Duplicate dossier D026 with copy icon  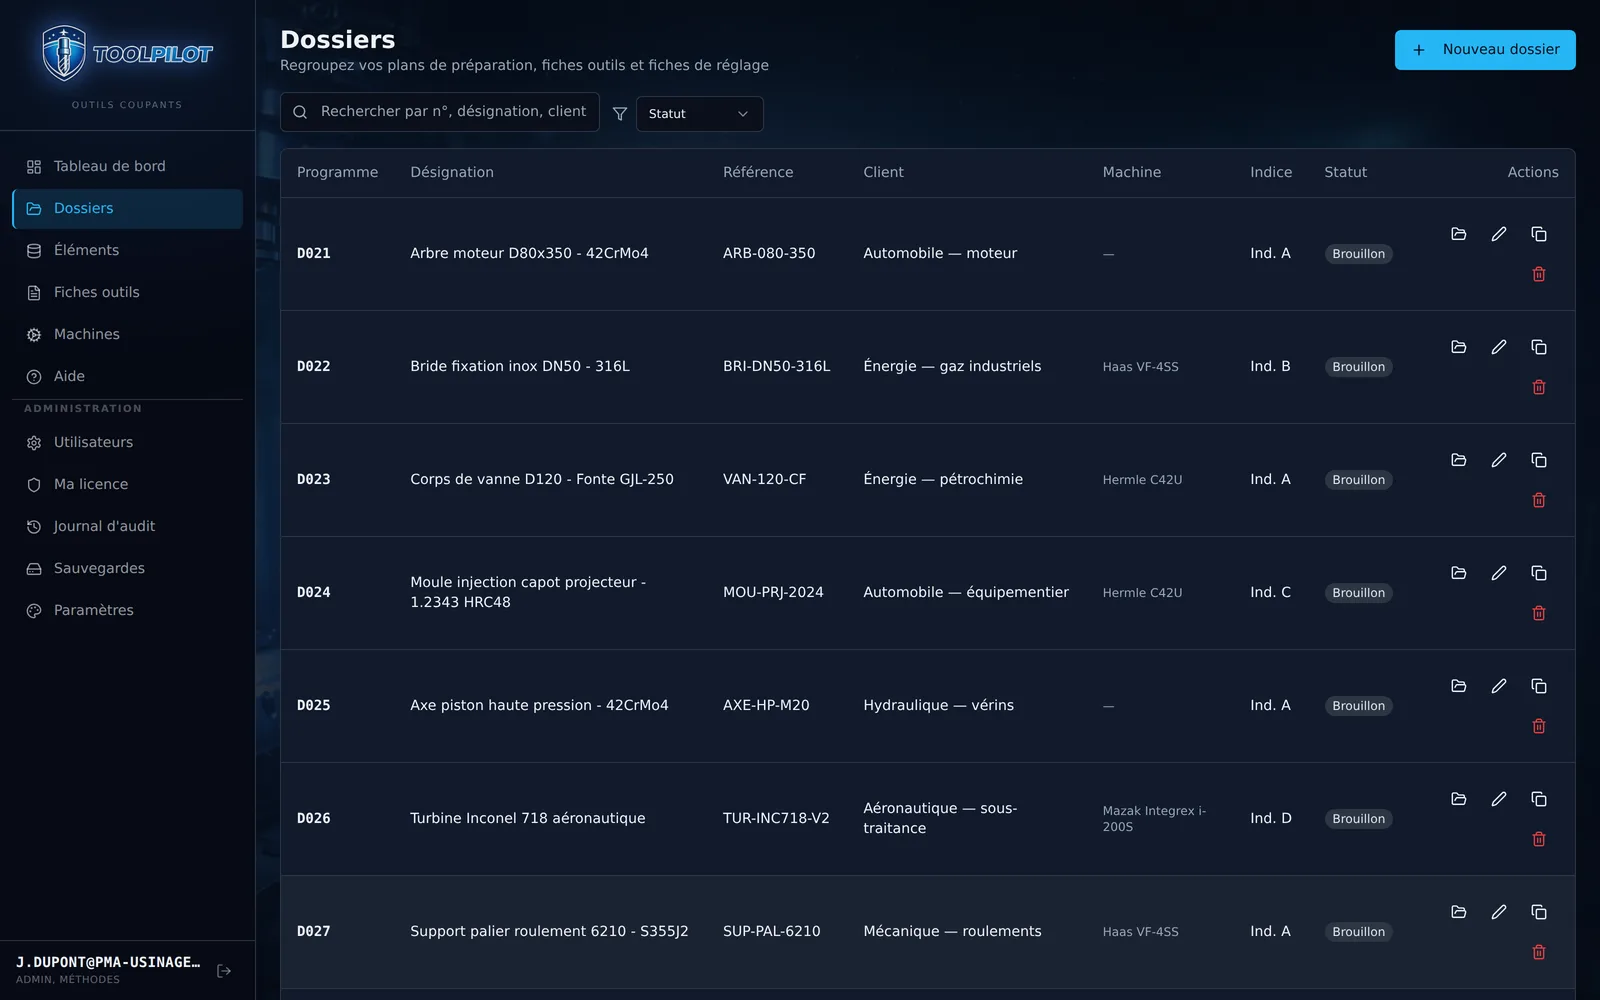point(1539,799)
